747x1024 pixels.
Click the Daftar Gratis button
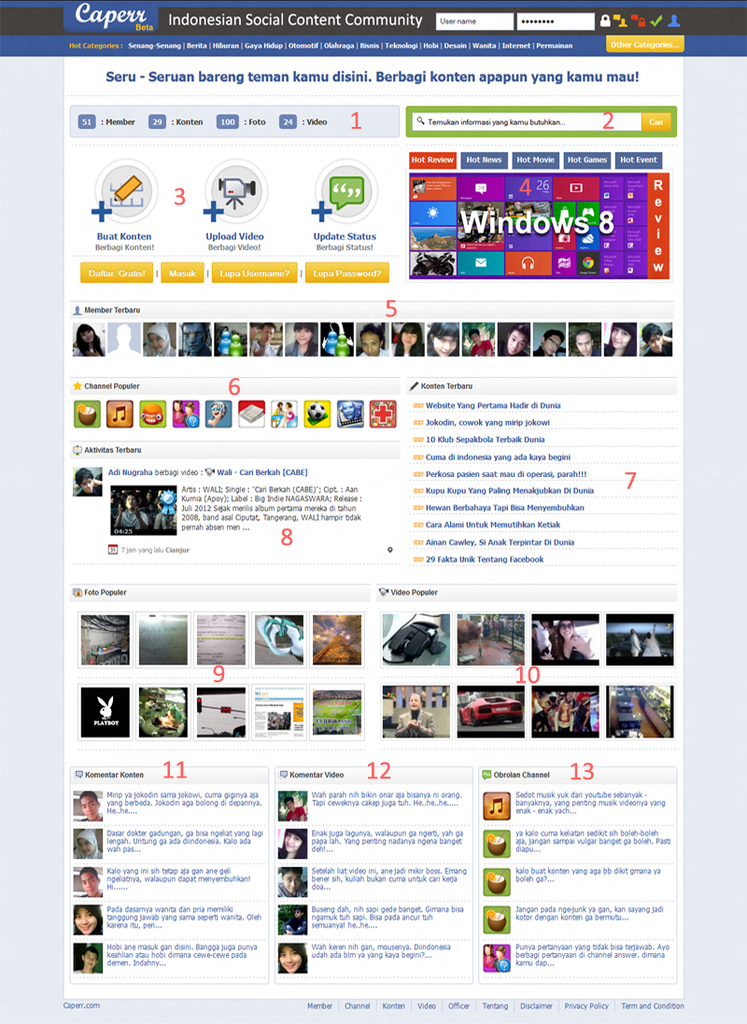pos(117,273)
